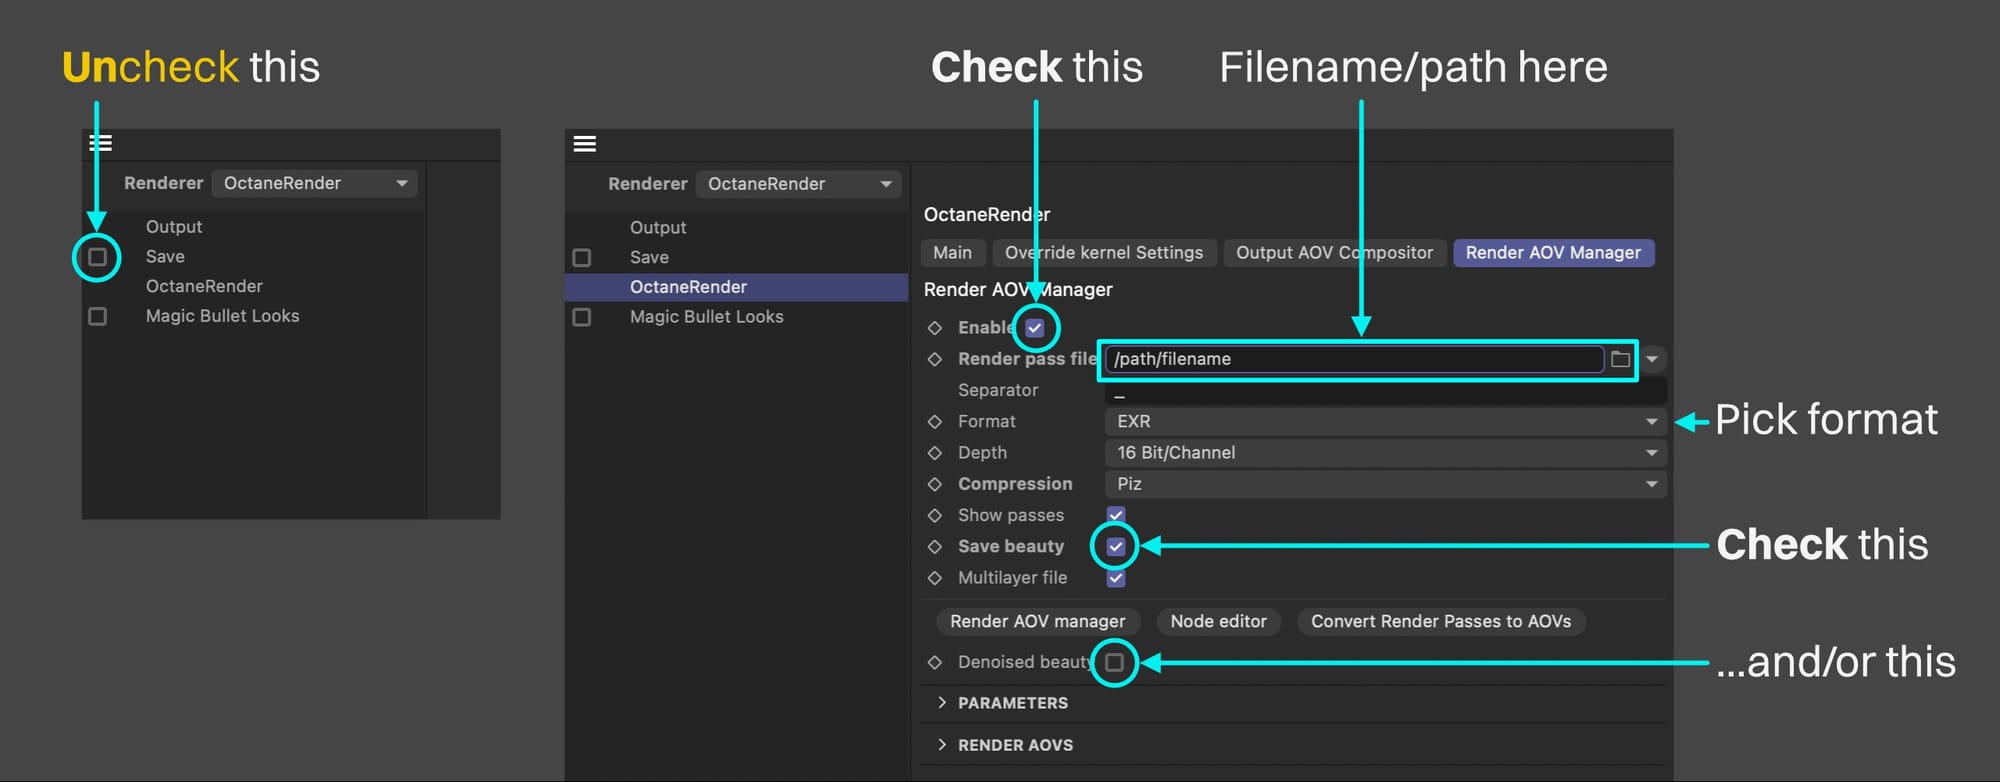
Task: Open Depth 16 Bit/Channel dropdown
Action: pos(1385,453)
